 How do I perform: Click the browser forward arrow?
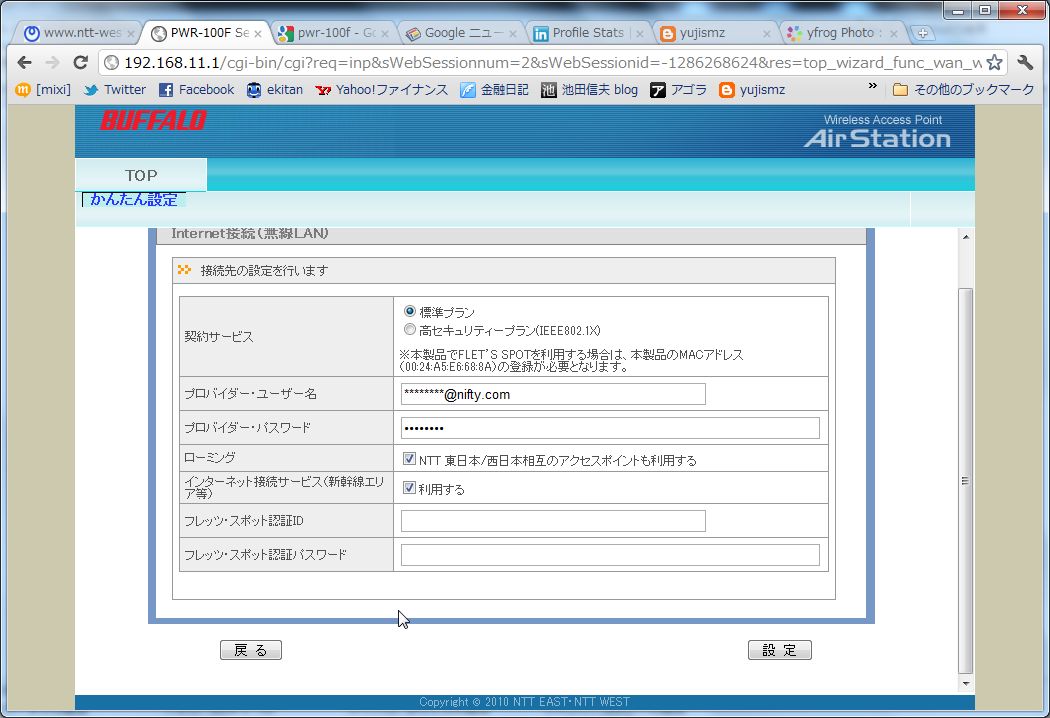(x=52, y=62)
